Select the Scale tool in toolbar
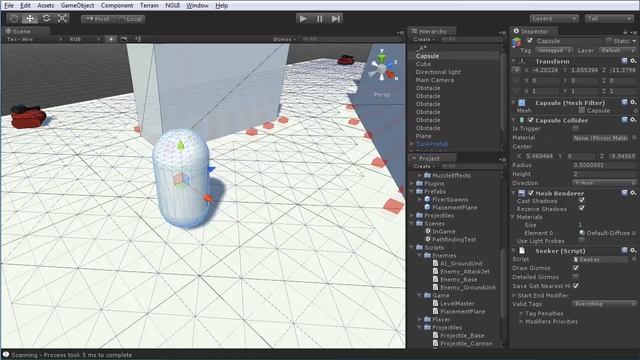The height and width of the screenshot is (360, 640). click(x=62, y=18)
